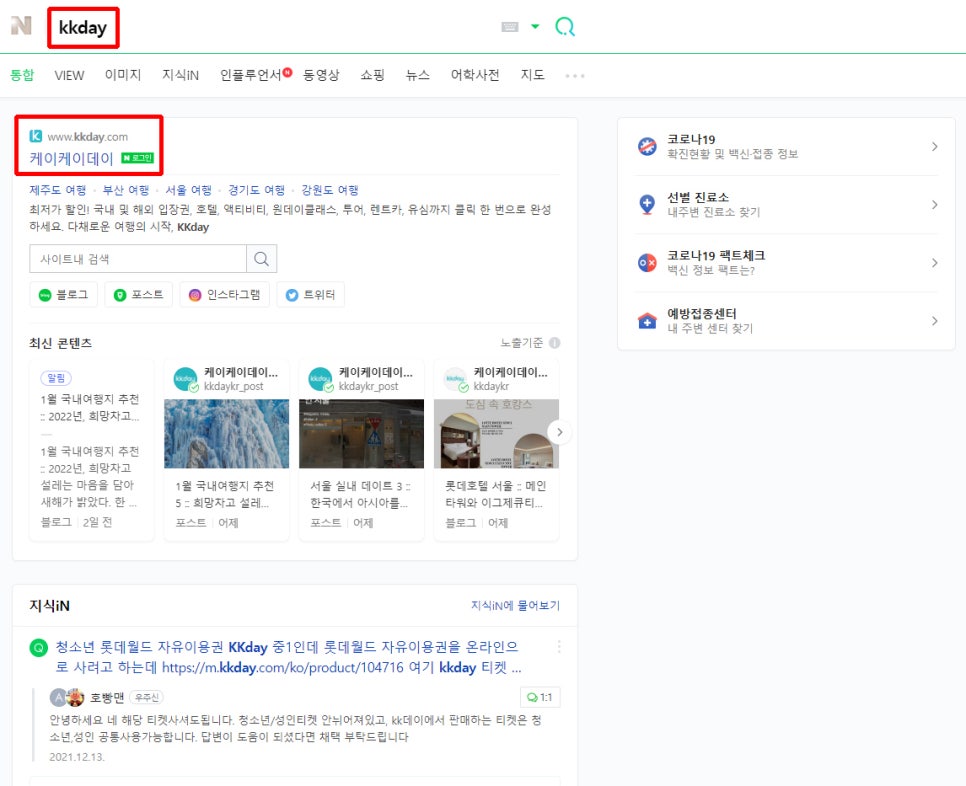This screenshot has height=786, width=966.
Task: Open the 선별 진료소 item
Action: click(786, 205)
